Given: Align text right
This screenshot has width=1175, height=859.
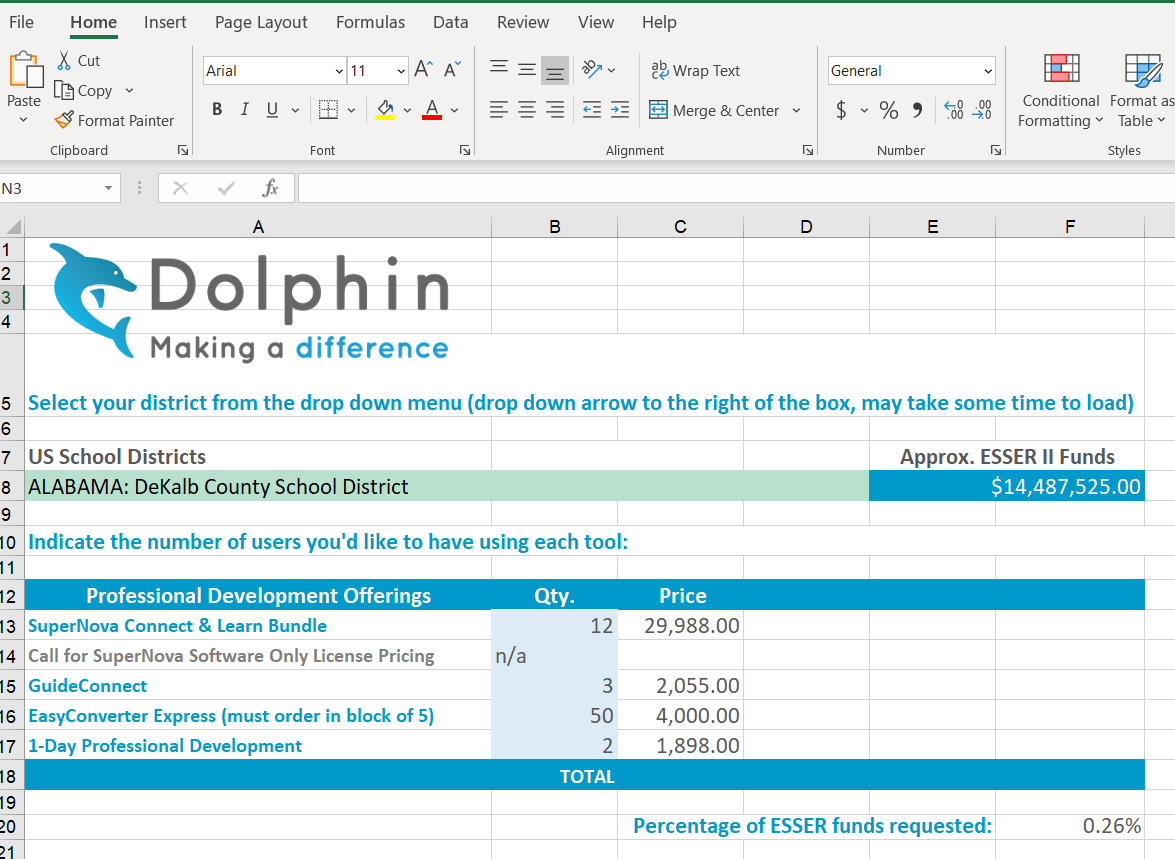Looking at the screenshot, I should 555,110.
